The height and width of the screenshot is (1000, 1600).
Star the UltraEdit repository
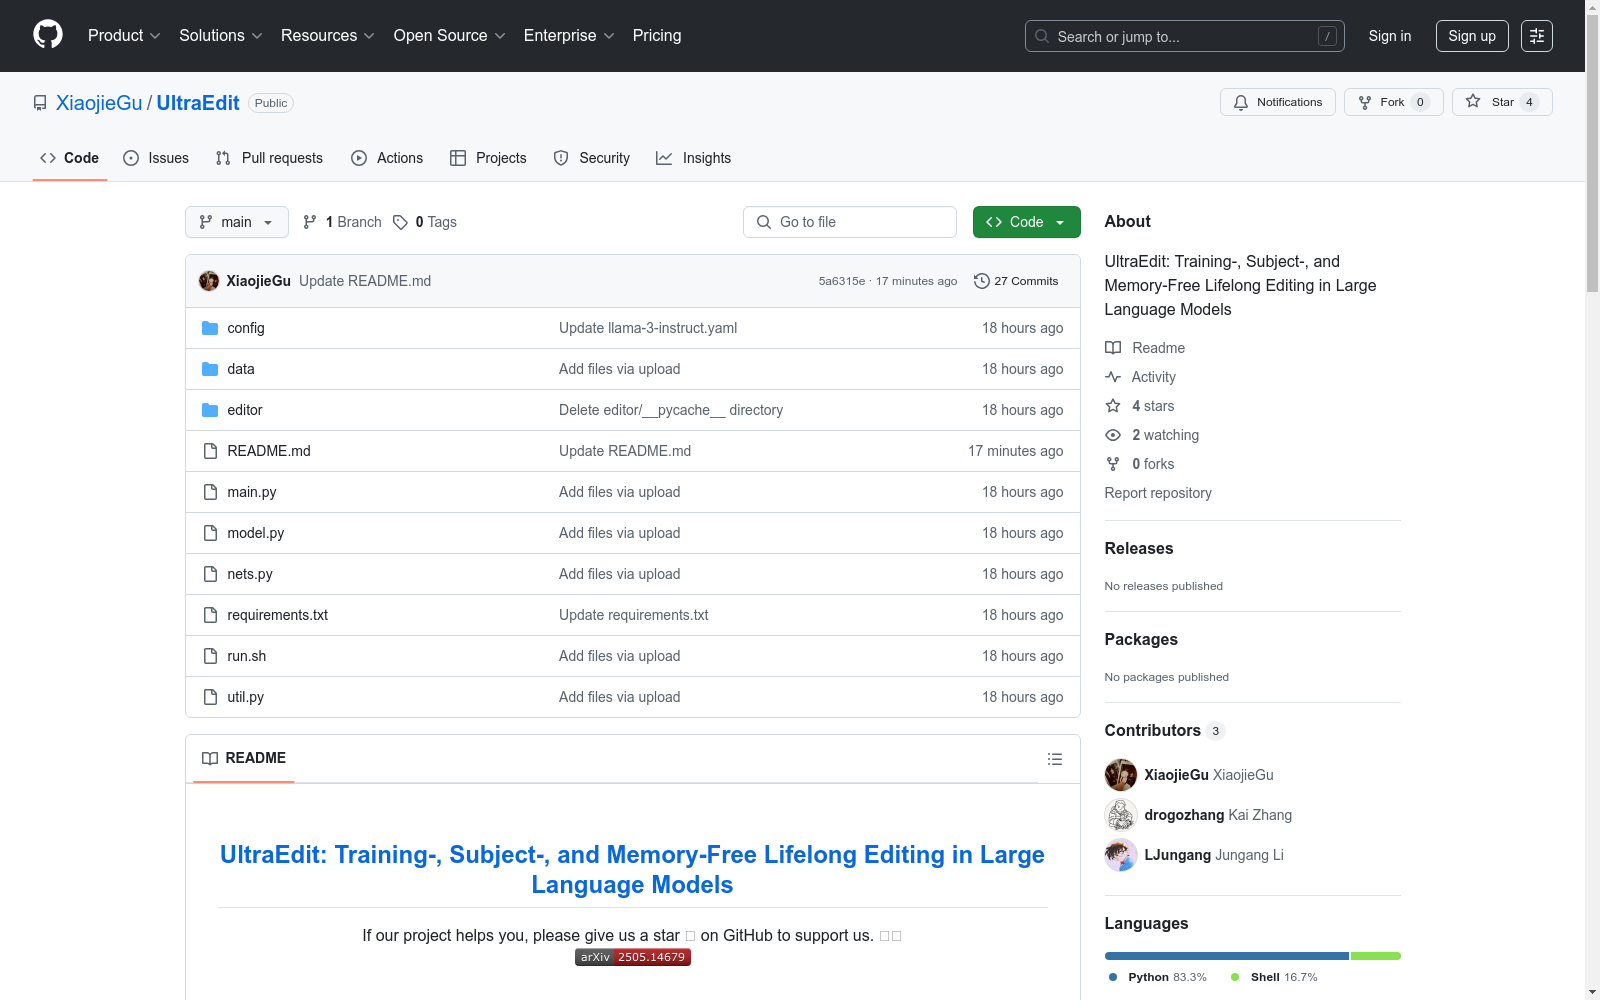(1502, 102)
